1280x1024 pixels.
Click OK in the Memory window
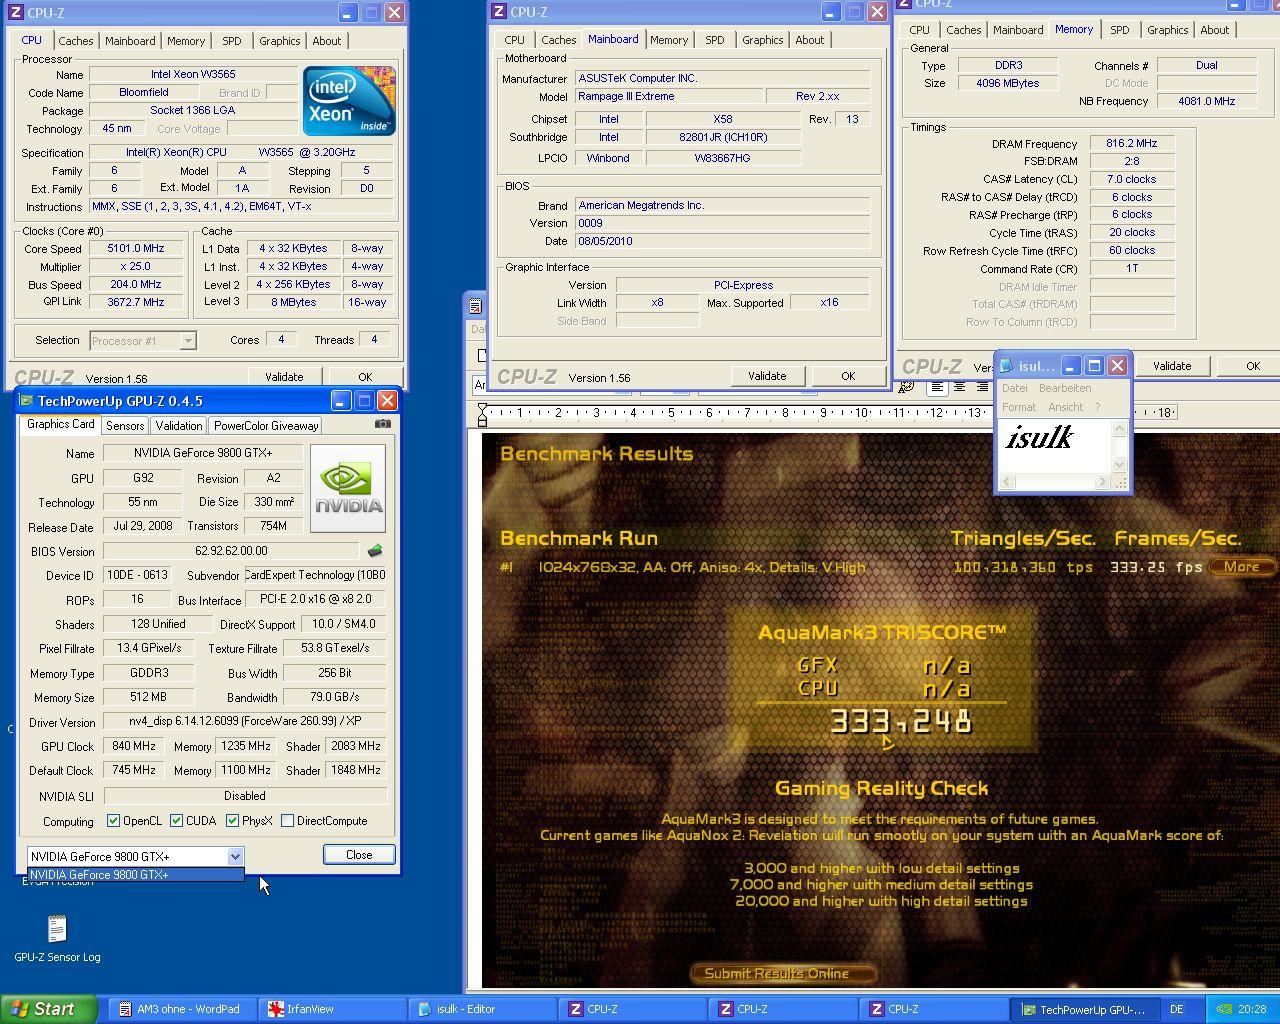(x=1253, y=366)
